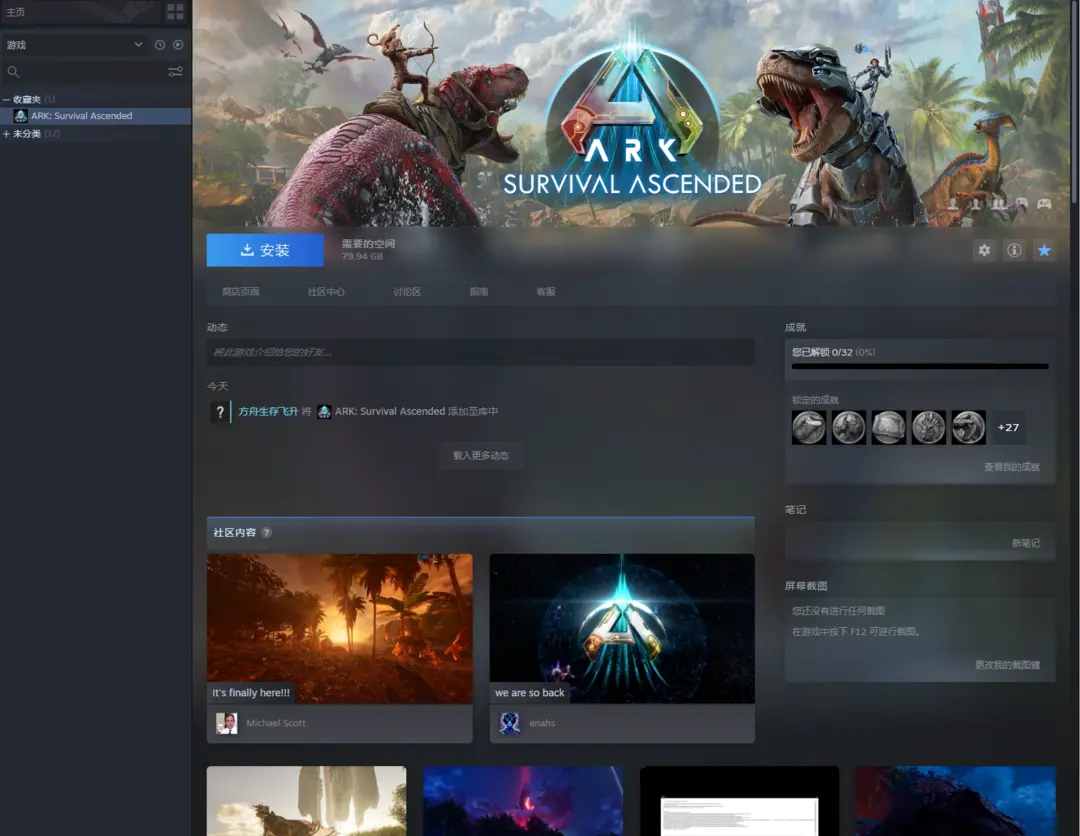
Task: Click small ARK icon in activity entry
Action: [324, 412]
